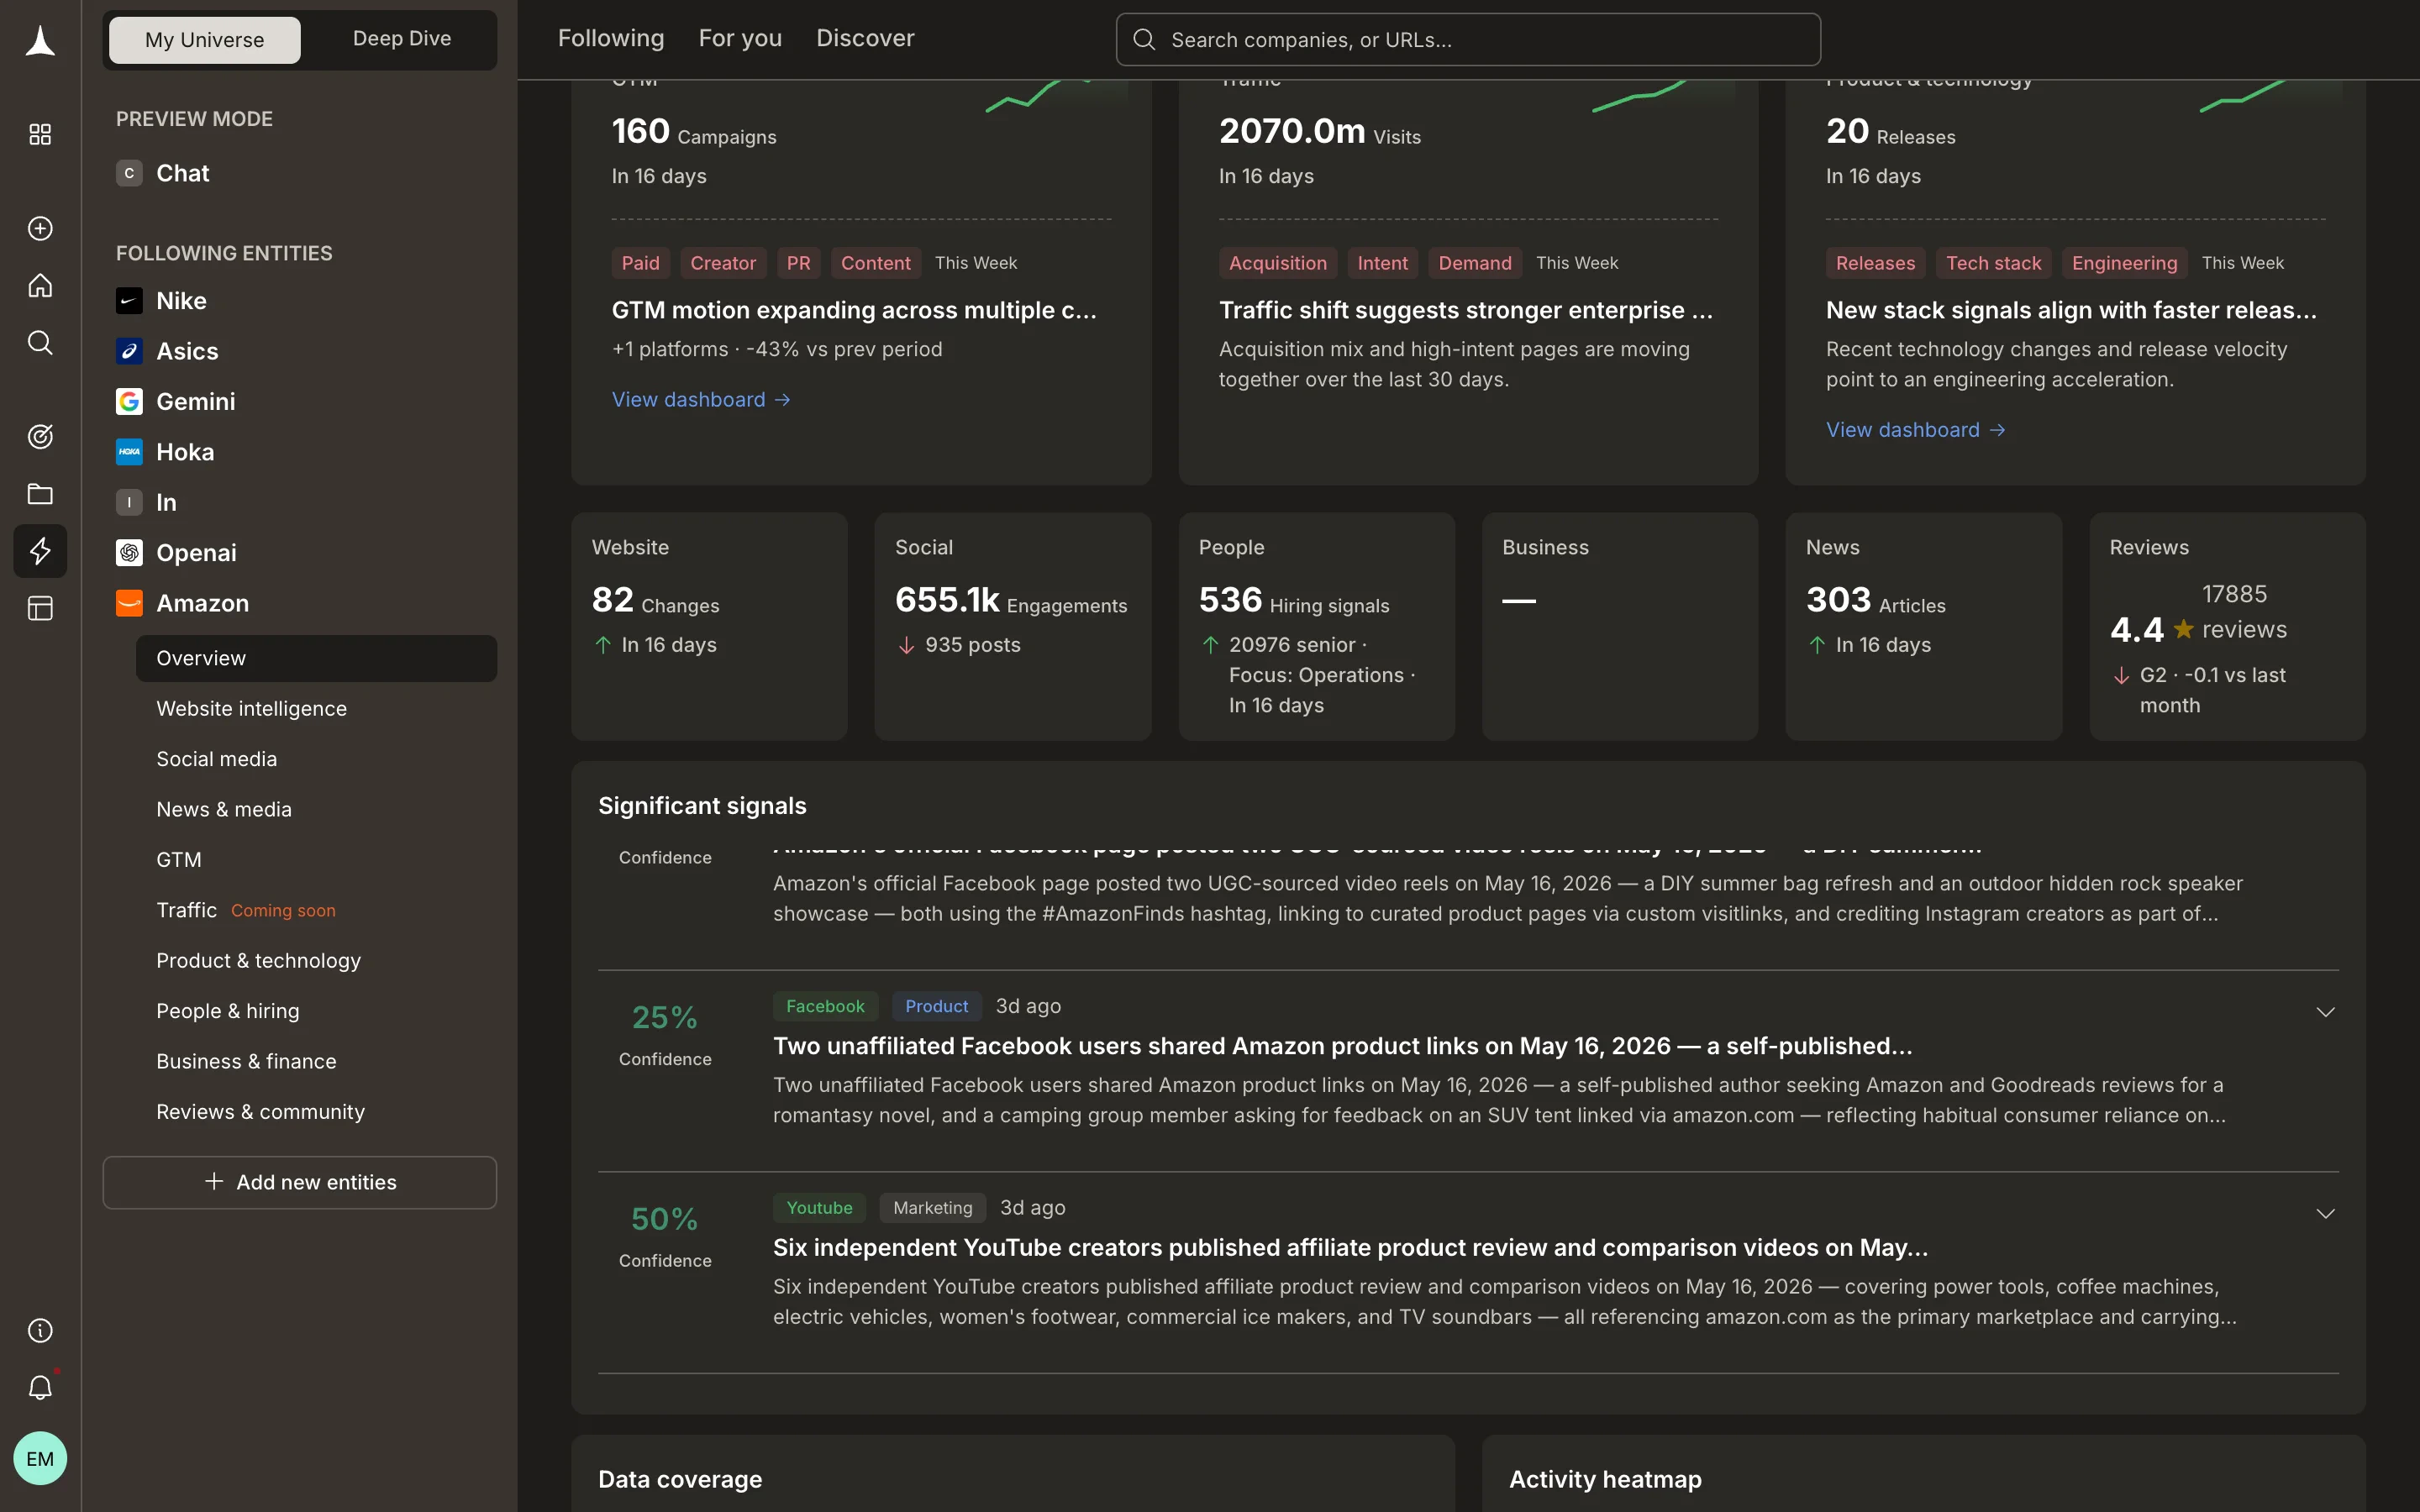Switch to My Universe mode

(204, 39)
